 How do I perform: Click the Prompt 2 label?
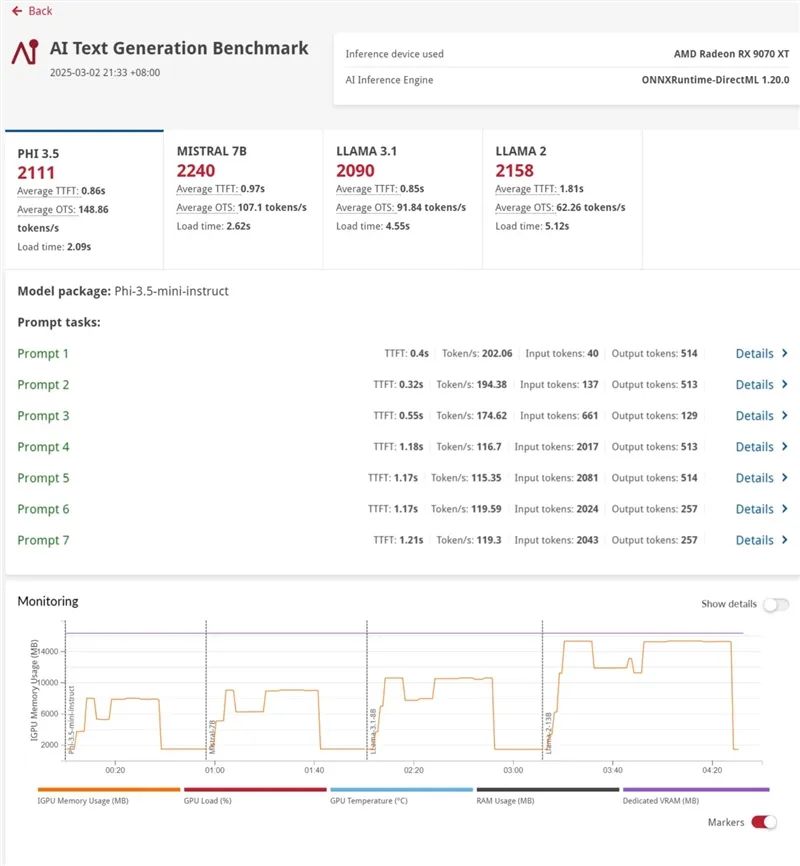tap(43, 384)
